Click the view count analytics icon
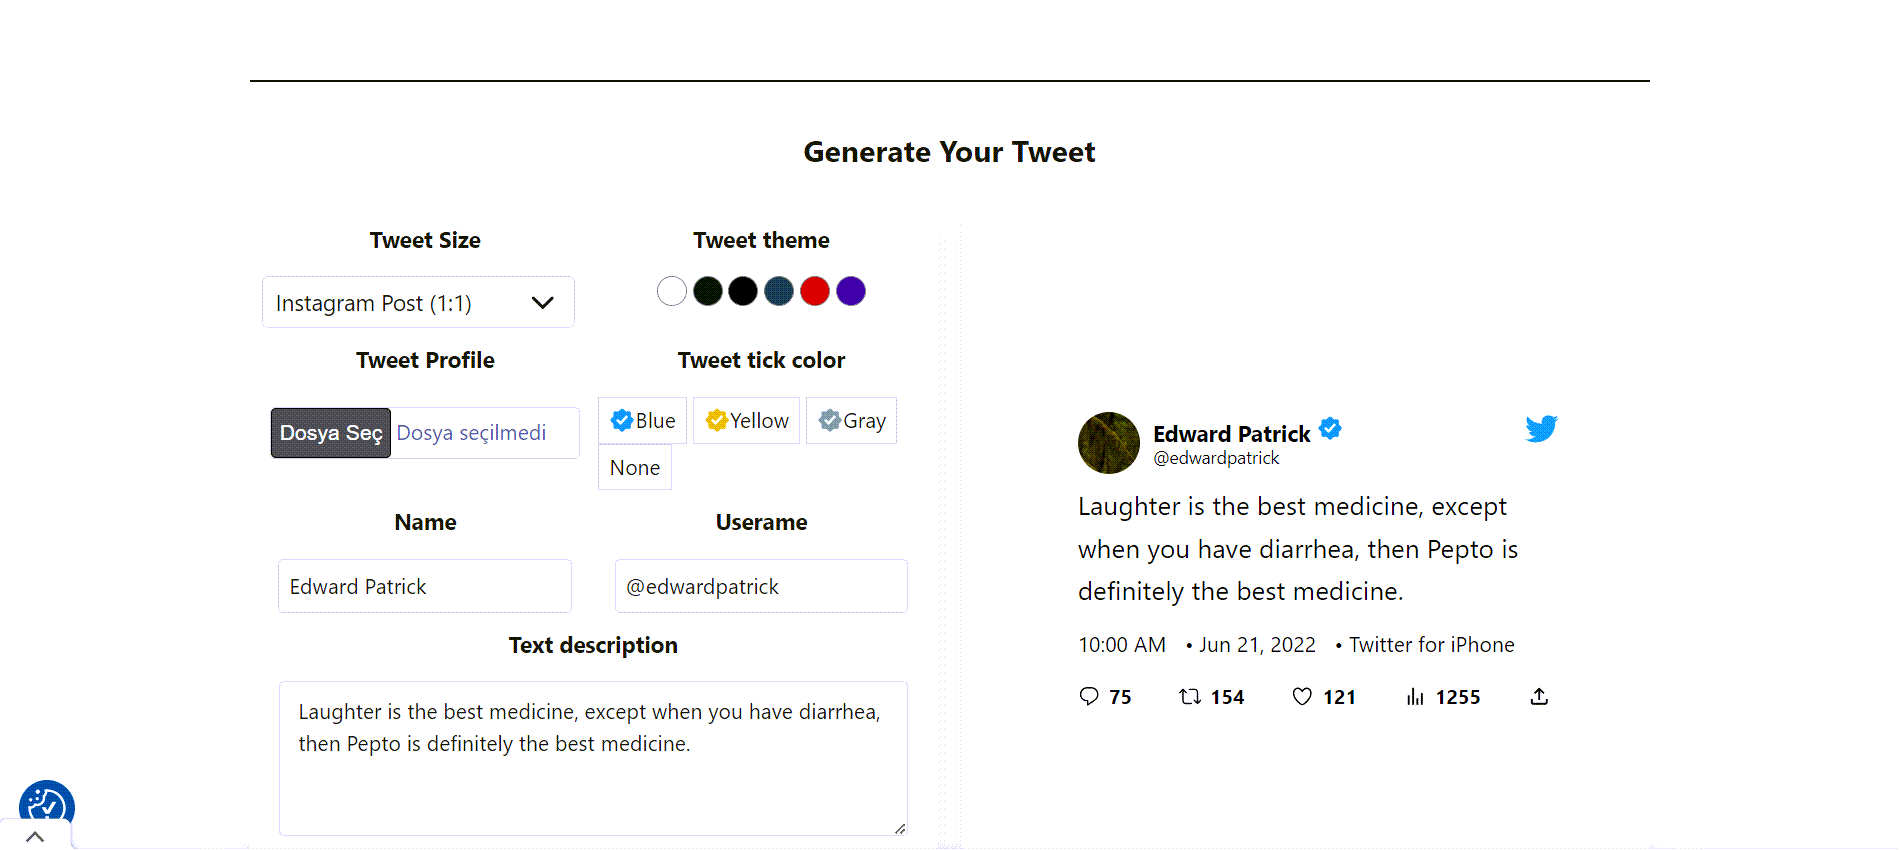 (1415, 697)
